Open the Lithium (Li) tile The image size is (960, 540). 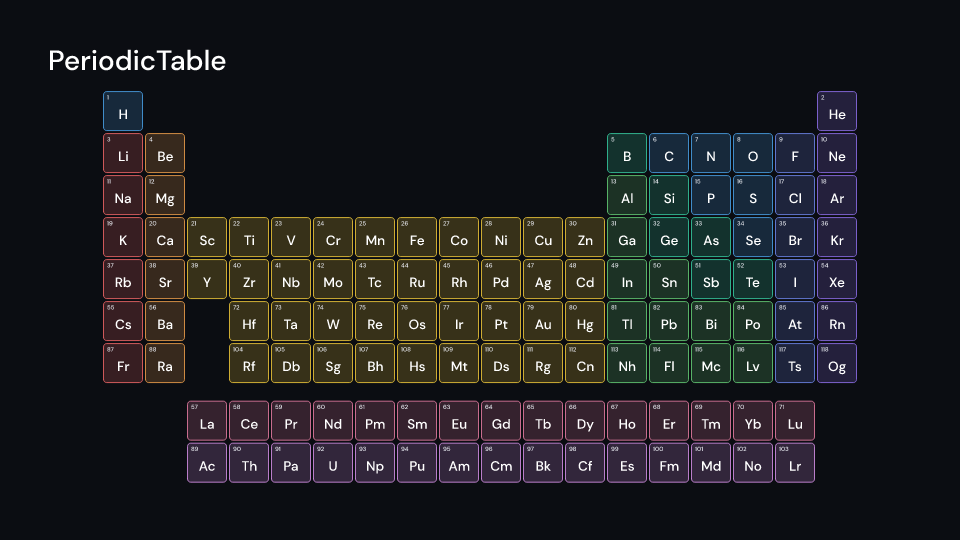coord(123,153)
